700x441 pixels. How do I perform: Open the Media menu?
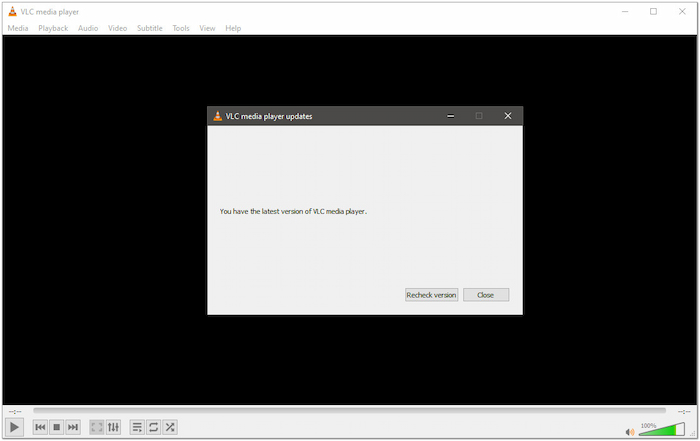(18, 28)
